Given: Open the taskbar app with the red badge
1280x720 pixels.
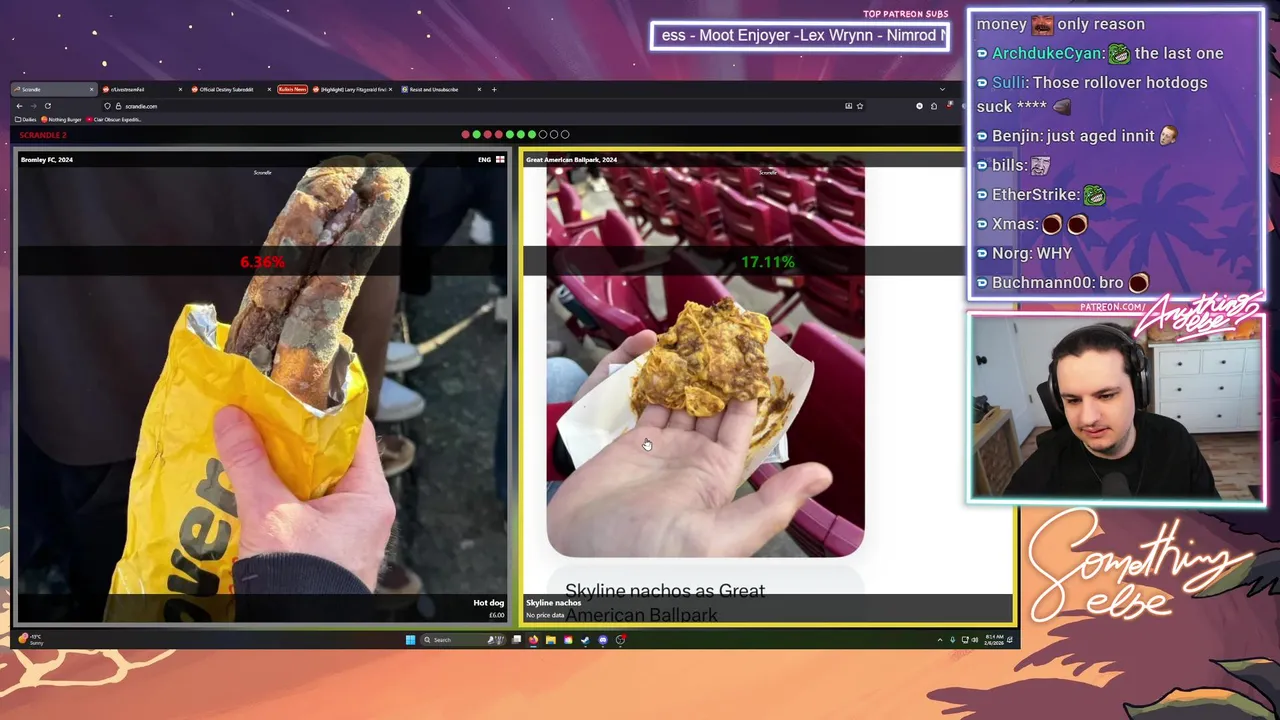Looking at the screenshot, I should point(620,639).
